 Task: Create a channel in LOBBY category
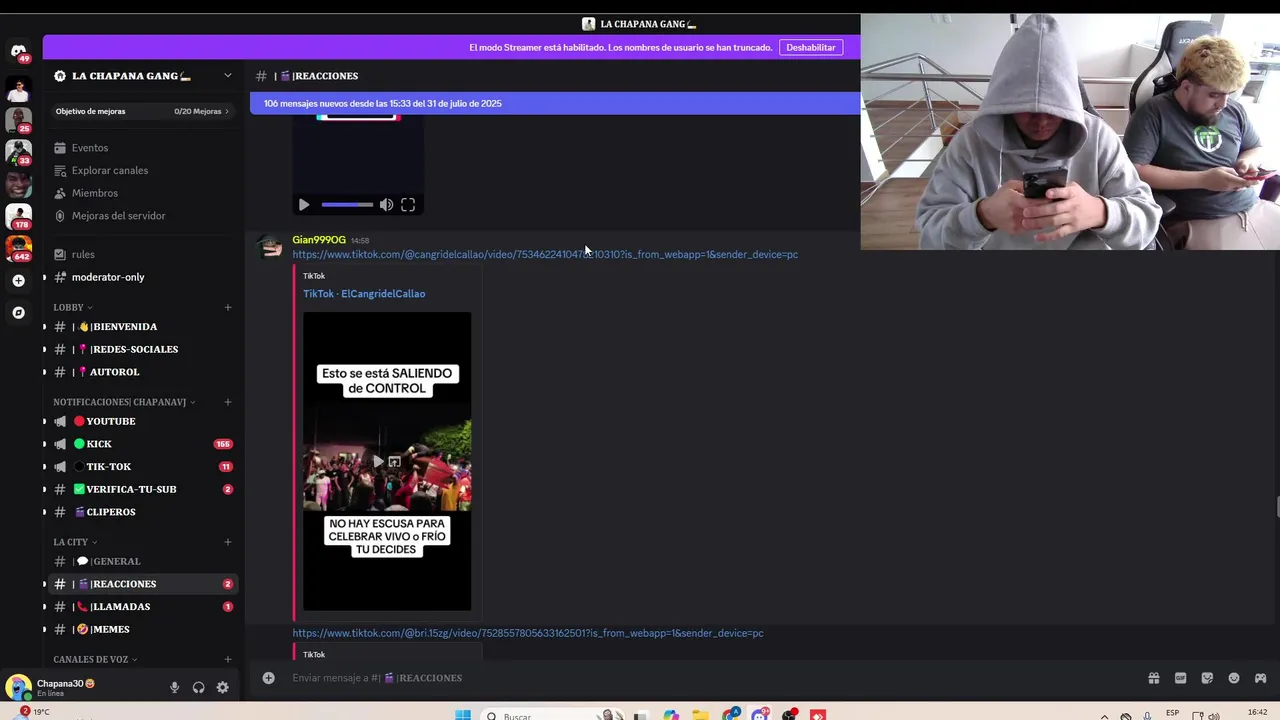[228, 307]
